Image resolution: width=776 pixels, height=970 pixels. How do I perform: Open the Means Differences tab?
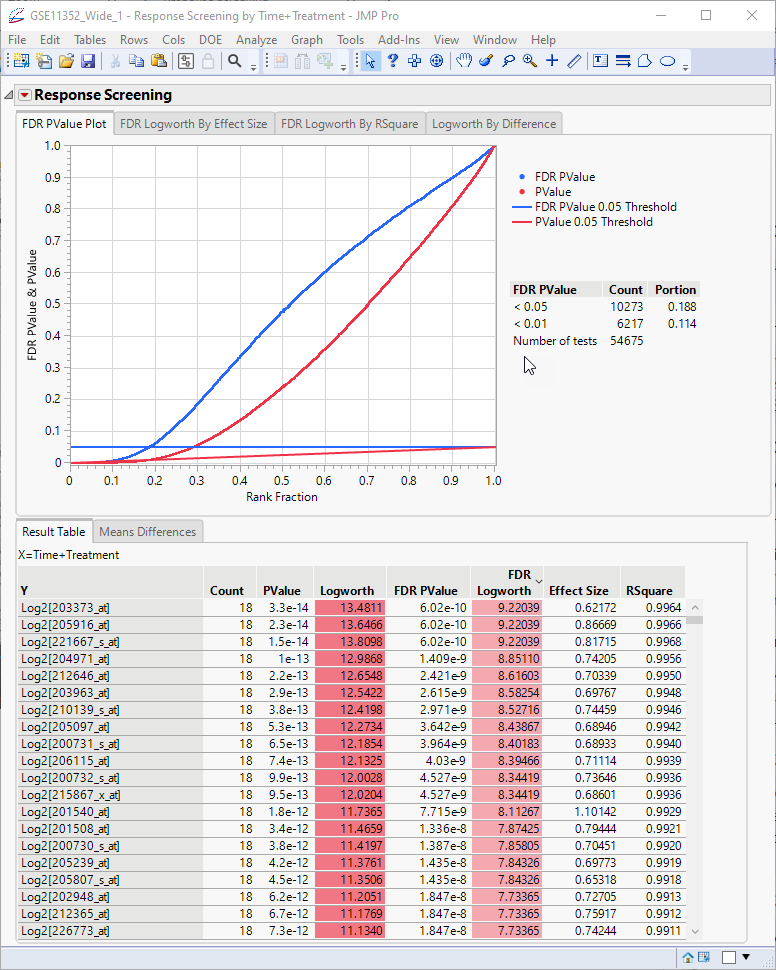click(148, 532)
